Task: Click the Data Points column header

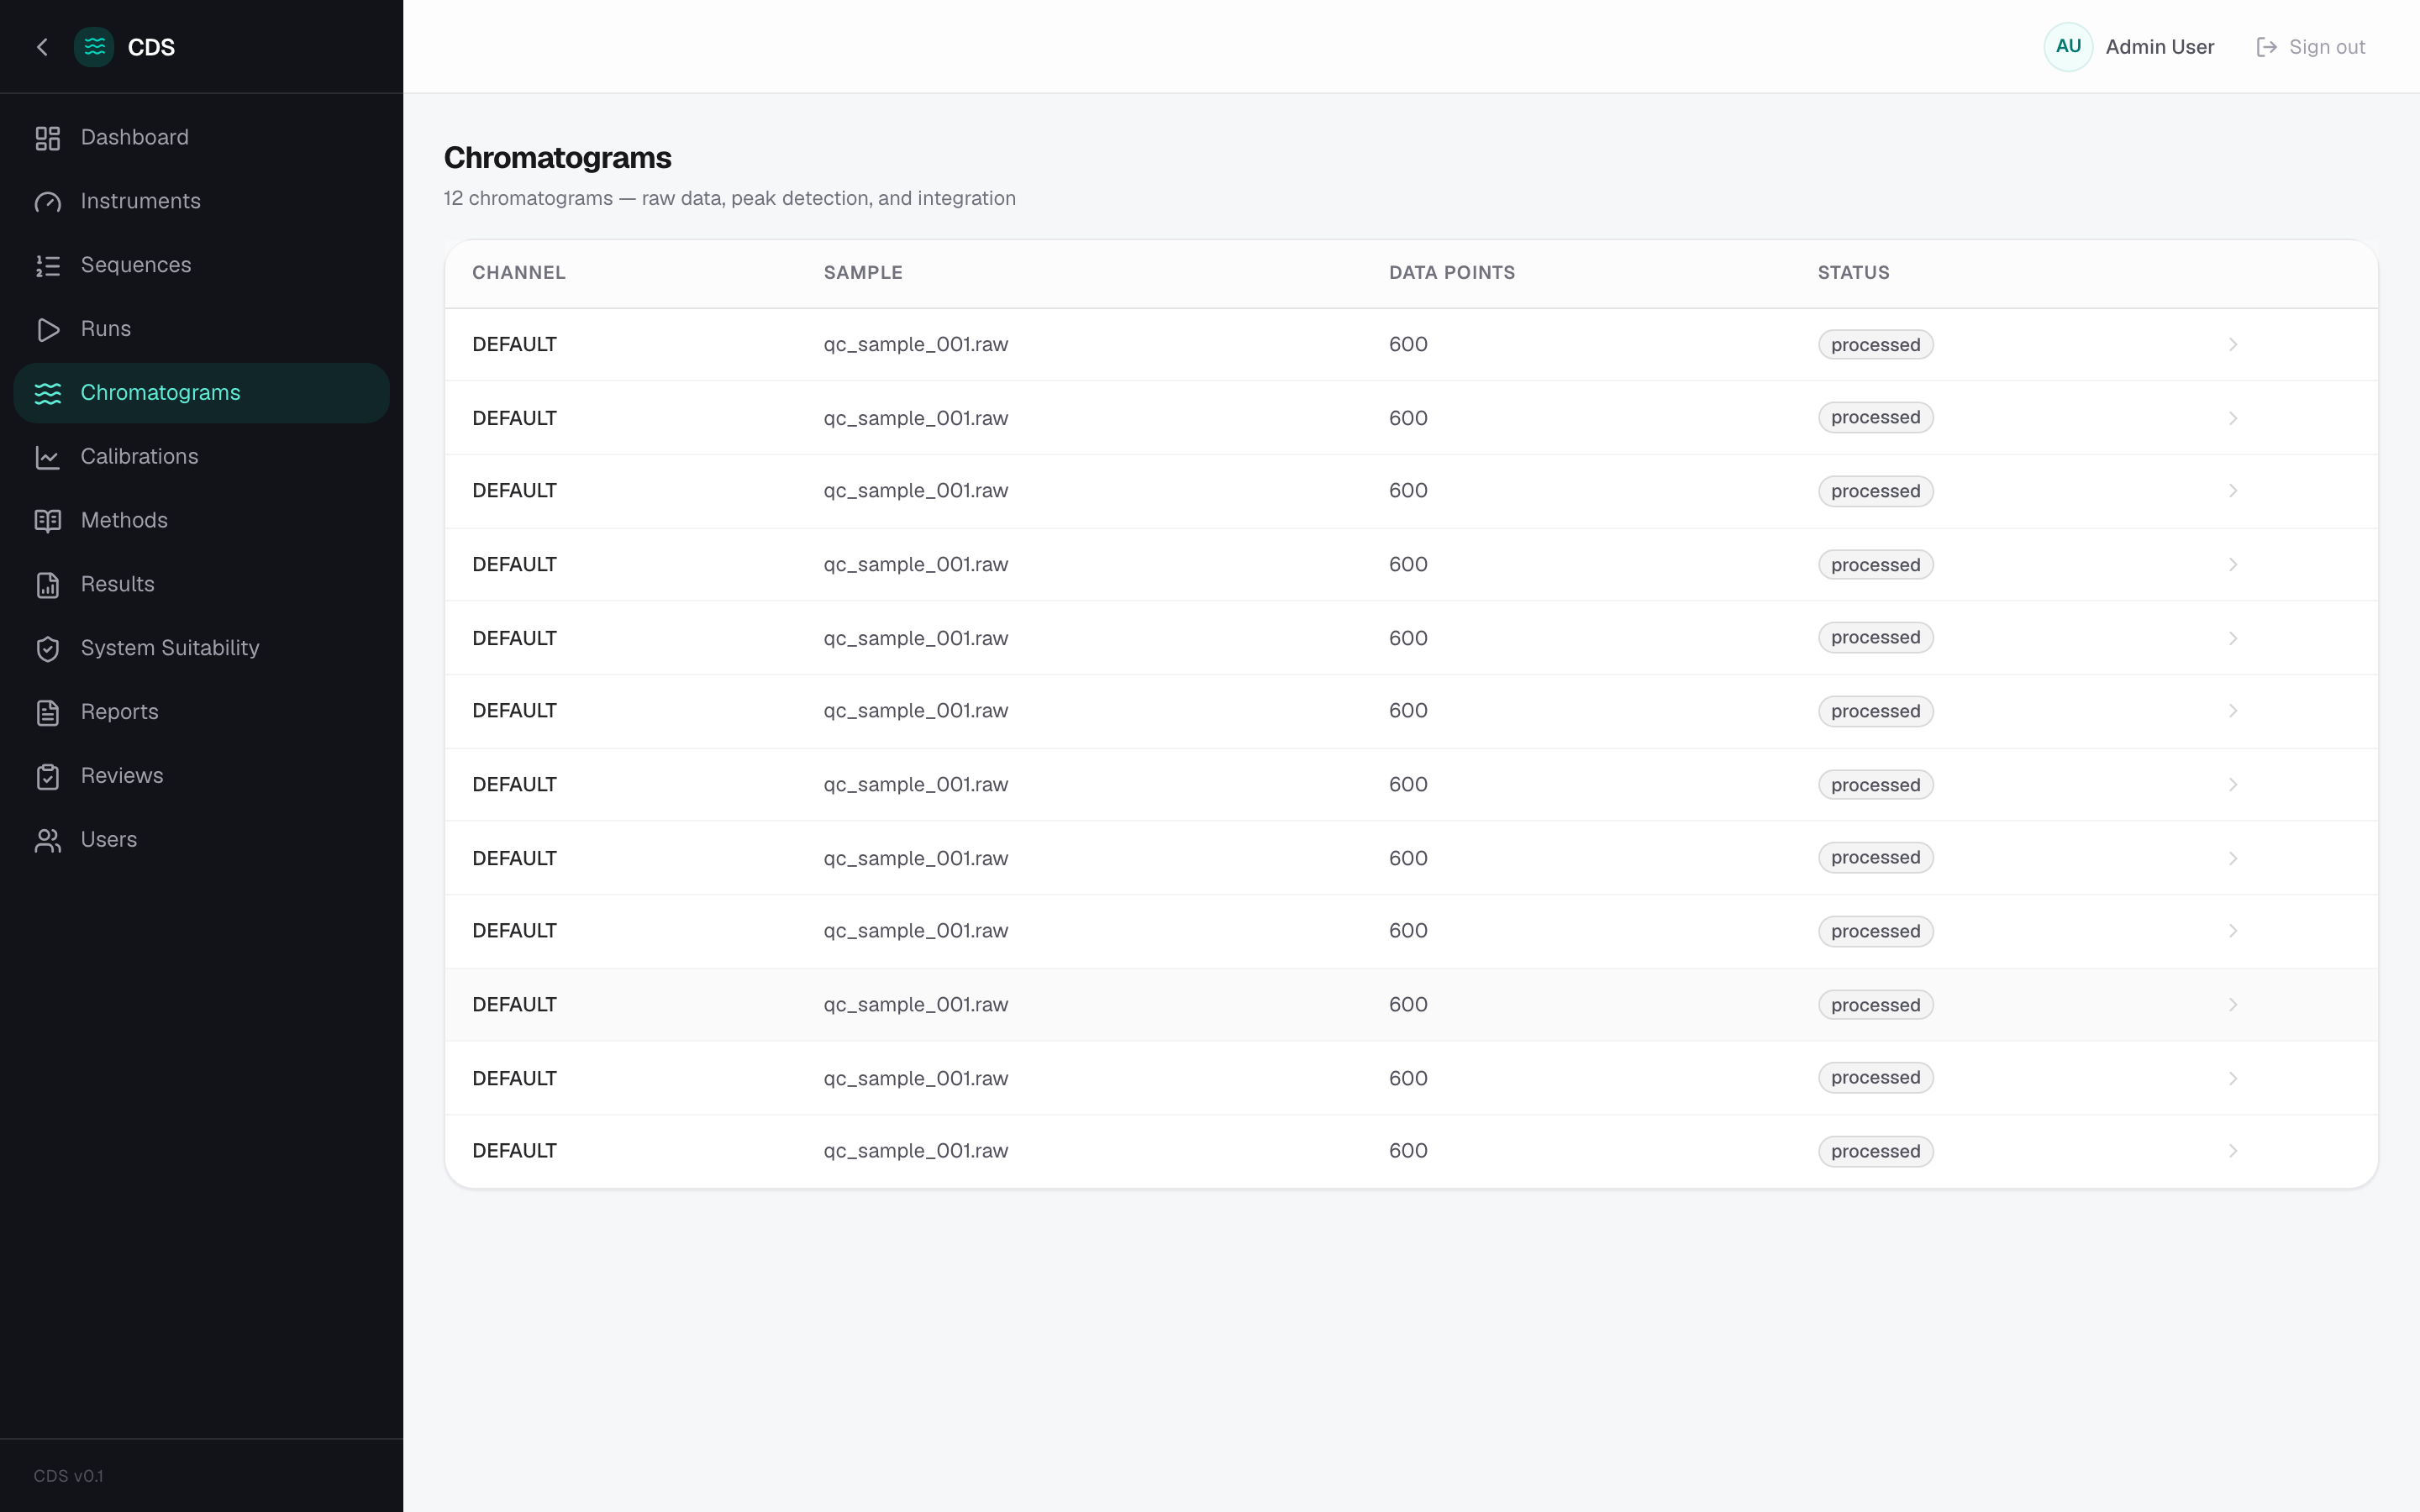Action: click(x=1451, y=273)
